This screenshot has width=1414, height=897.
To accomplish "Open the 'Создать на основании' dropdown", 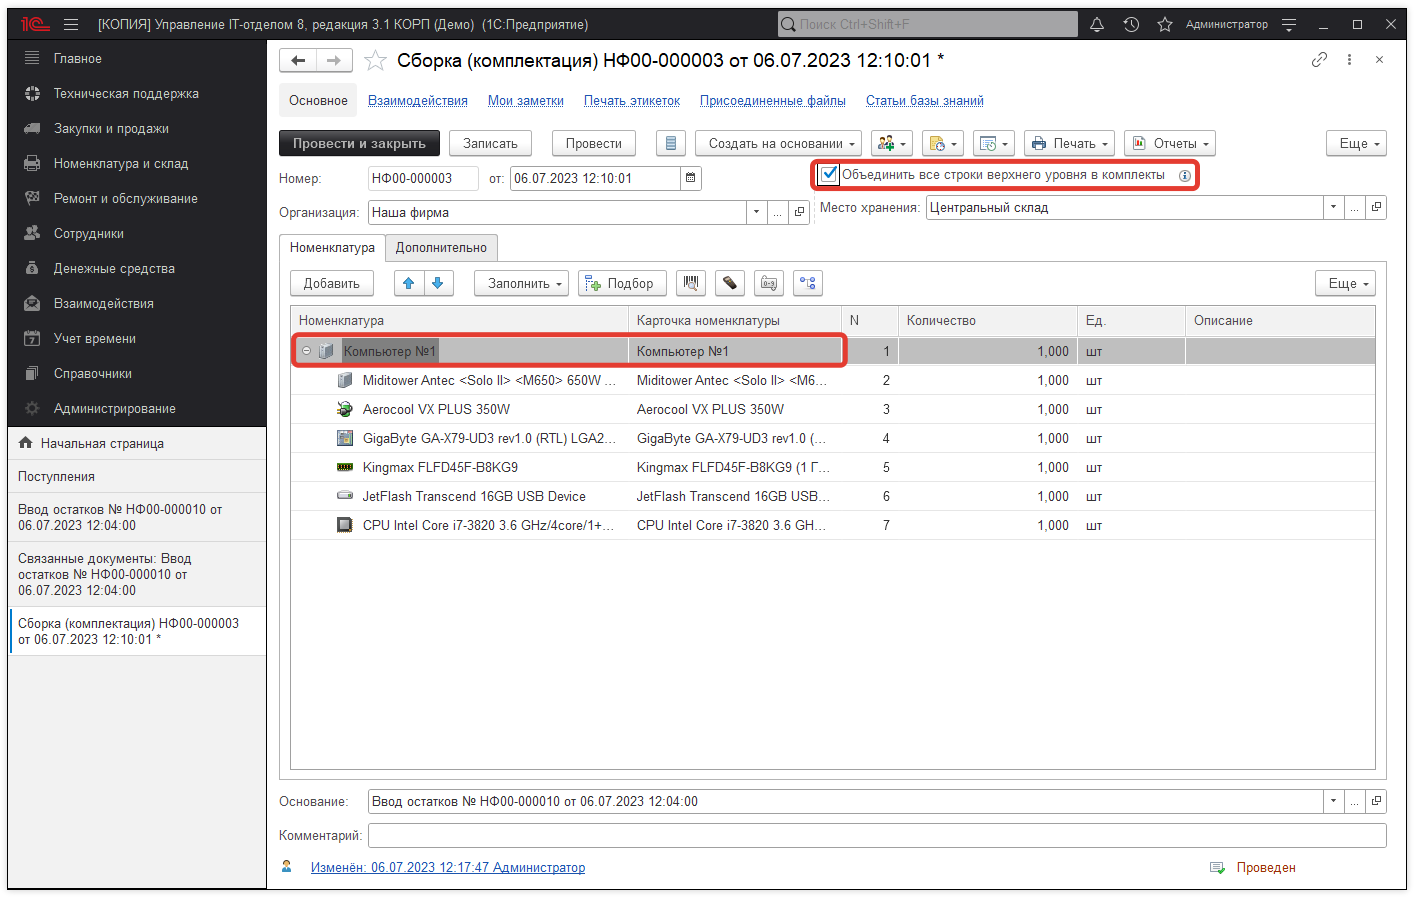I will (x=778, y=143).
